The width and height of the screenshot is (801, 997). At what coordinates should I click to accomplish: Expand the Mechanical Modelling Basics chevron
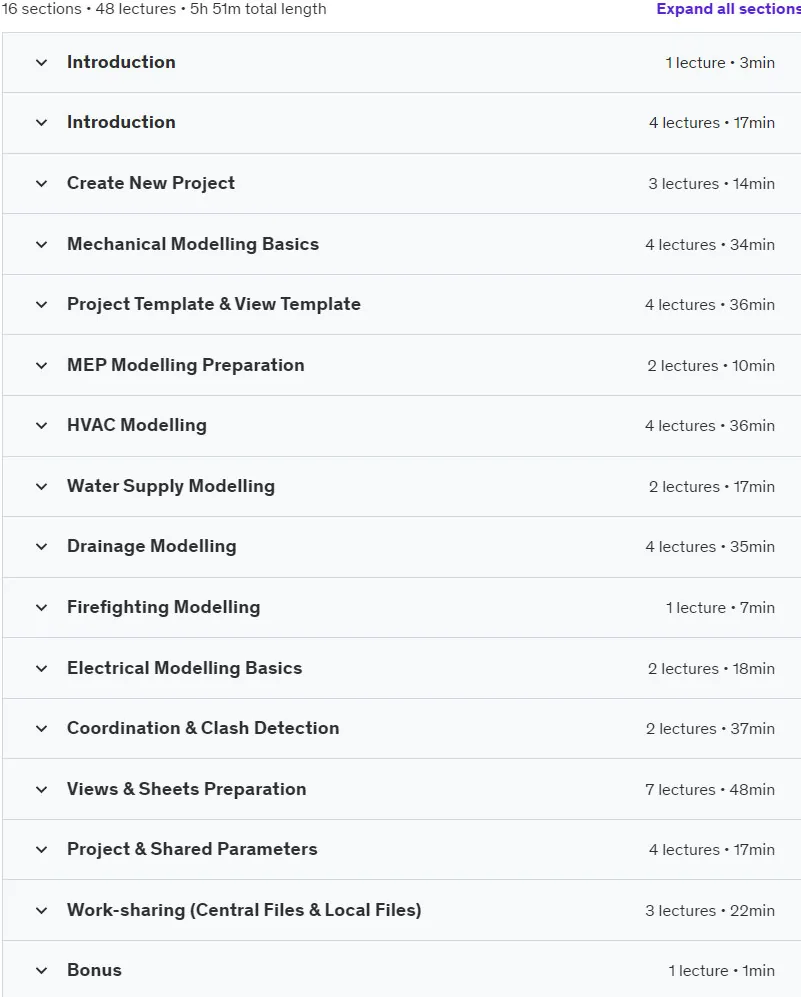coord(41,245)
